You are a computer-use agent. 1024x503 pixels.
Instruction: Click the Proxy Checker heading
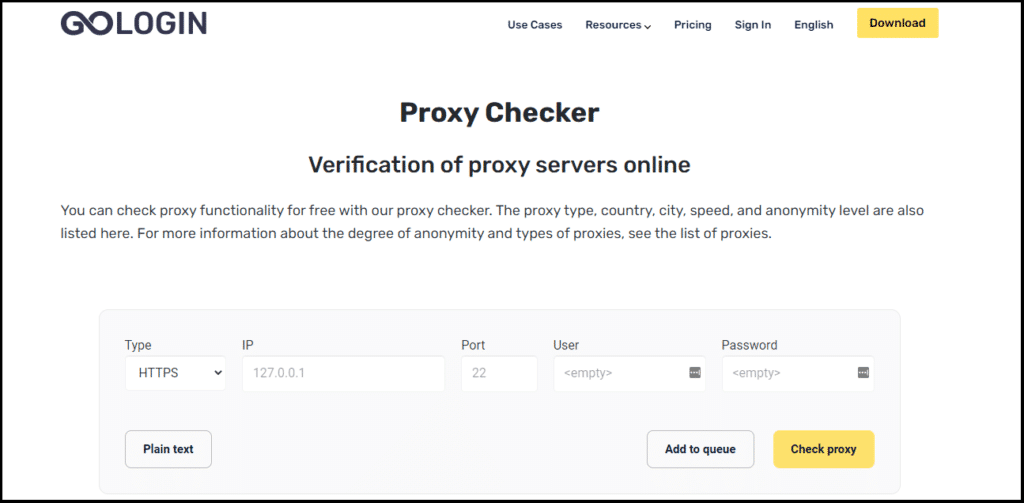(x=499, y=112)
